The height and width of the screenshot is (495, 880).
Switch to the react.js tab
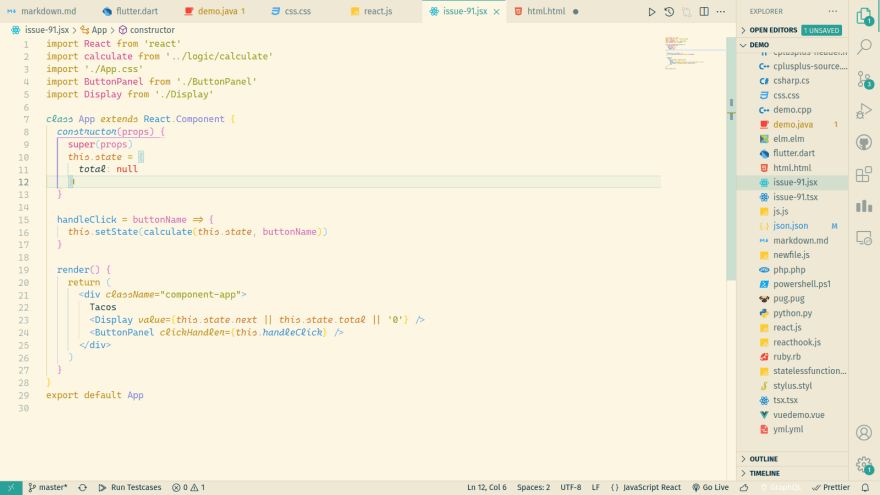(372, 11)
